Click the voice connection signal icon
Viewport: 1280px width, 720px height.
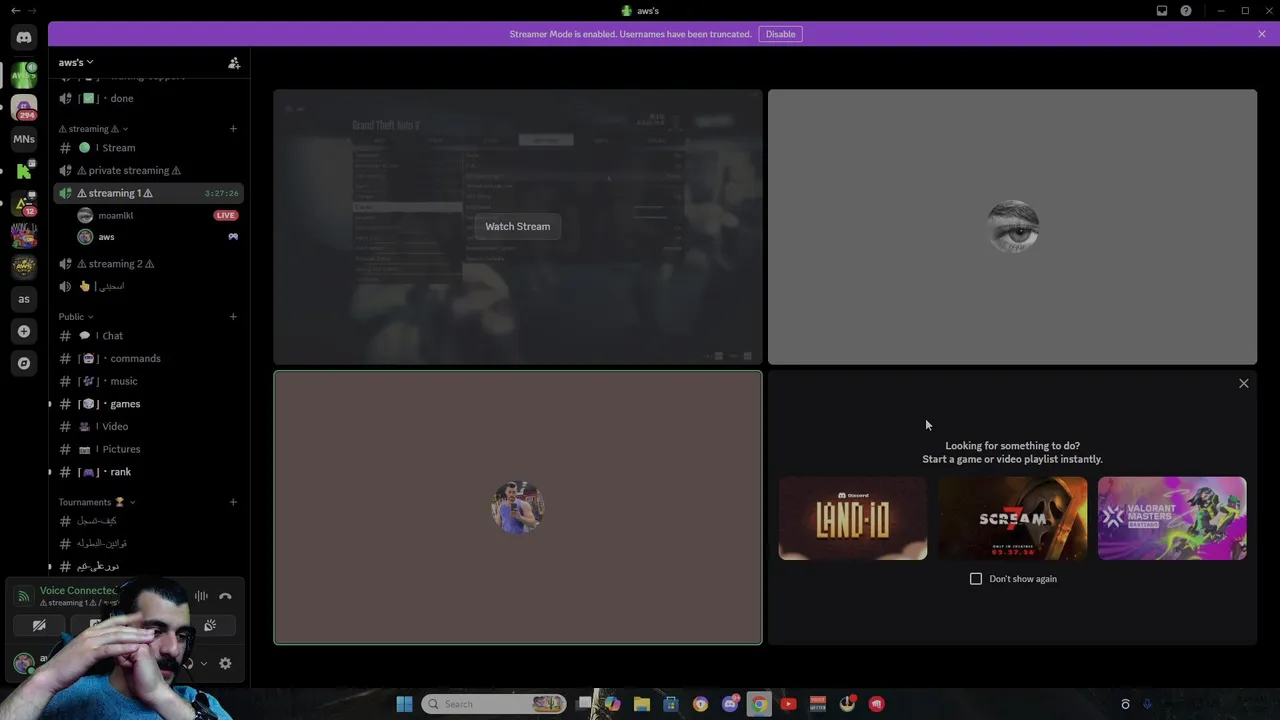pyautogui.click(x=23, y=596)
